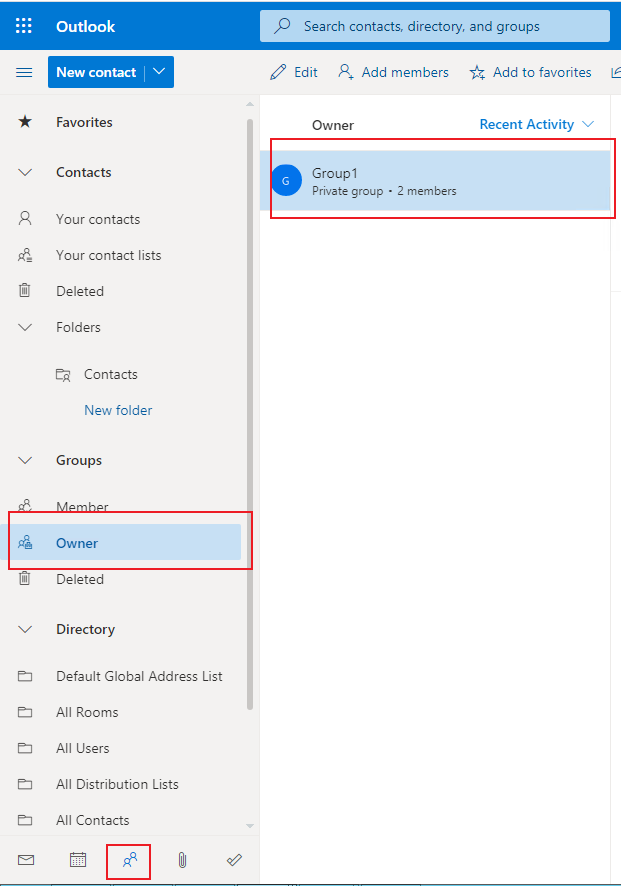Open the Files paperclip module icon

(182, 860)
